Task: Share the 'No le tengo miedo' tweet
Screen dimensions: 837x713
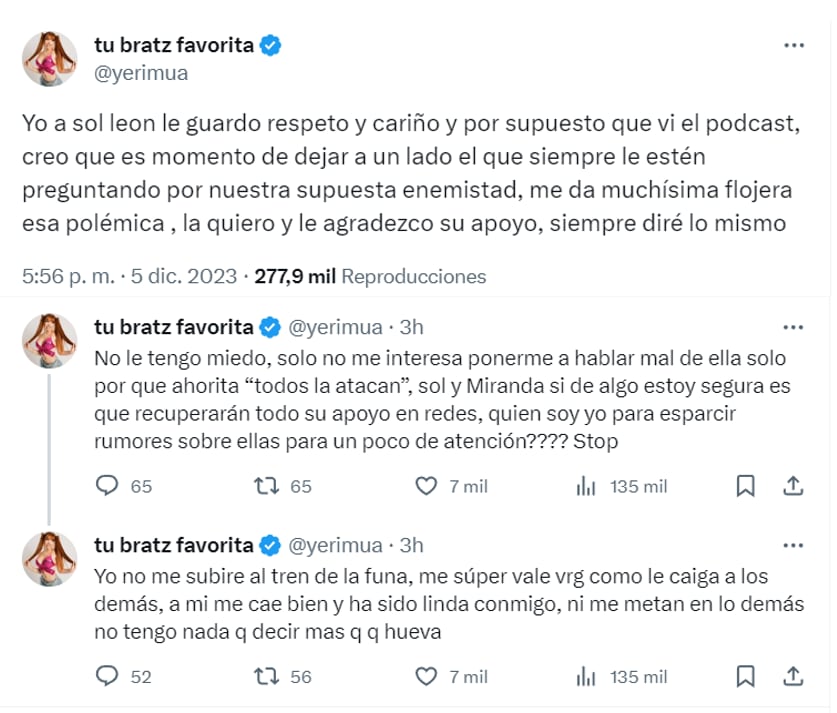Action: point(793,486)
